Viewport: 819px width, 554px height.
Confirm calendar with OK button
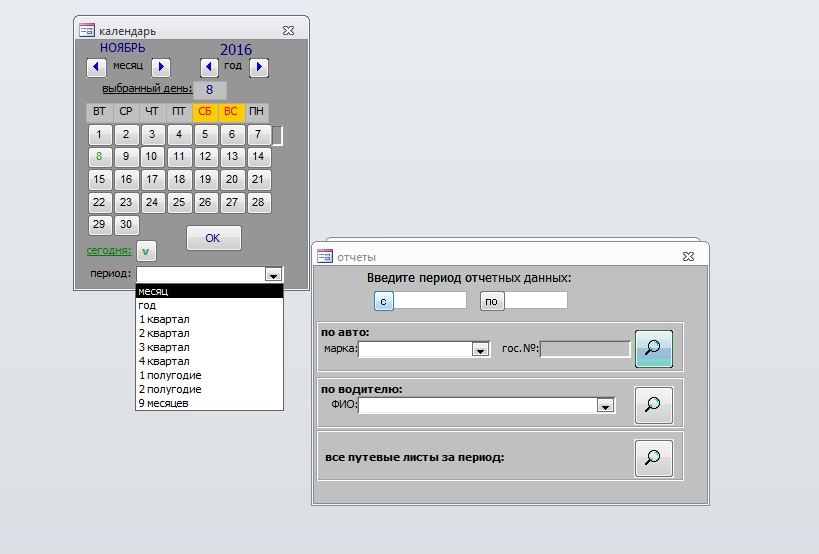pos(213,238)
